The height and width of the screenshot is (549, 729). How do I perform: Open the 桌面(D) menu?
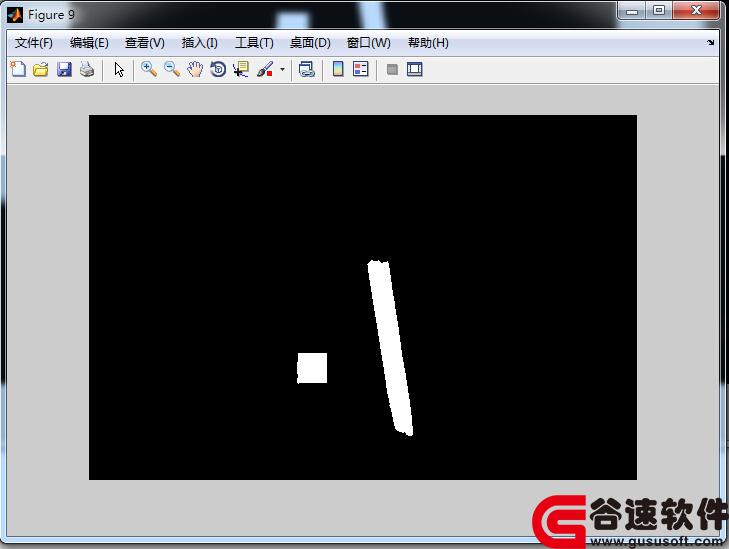coord(310,43)
